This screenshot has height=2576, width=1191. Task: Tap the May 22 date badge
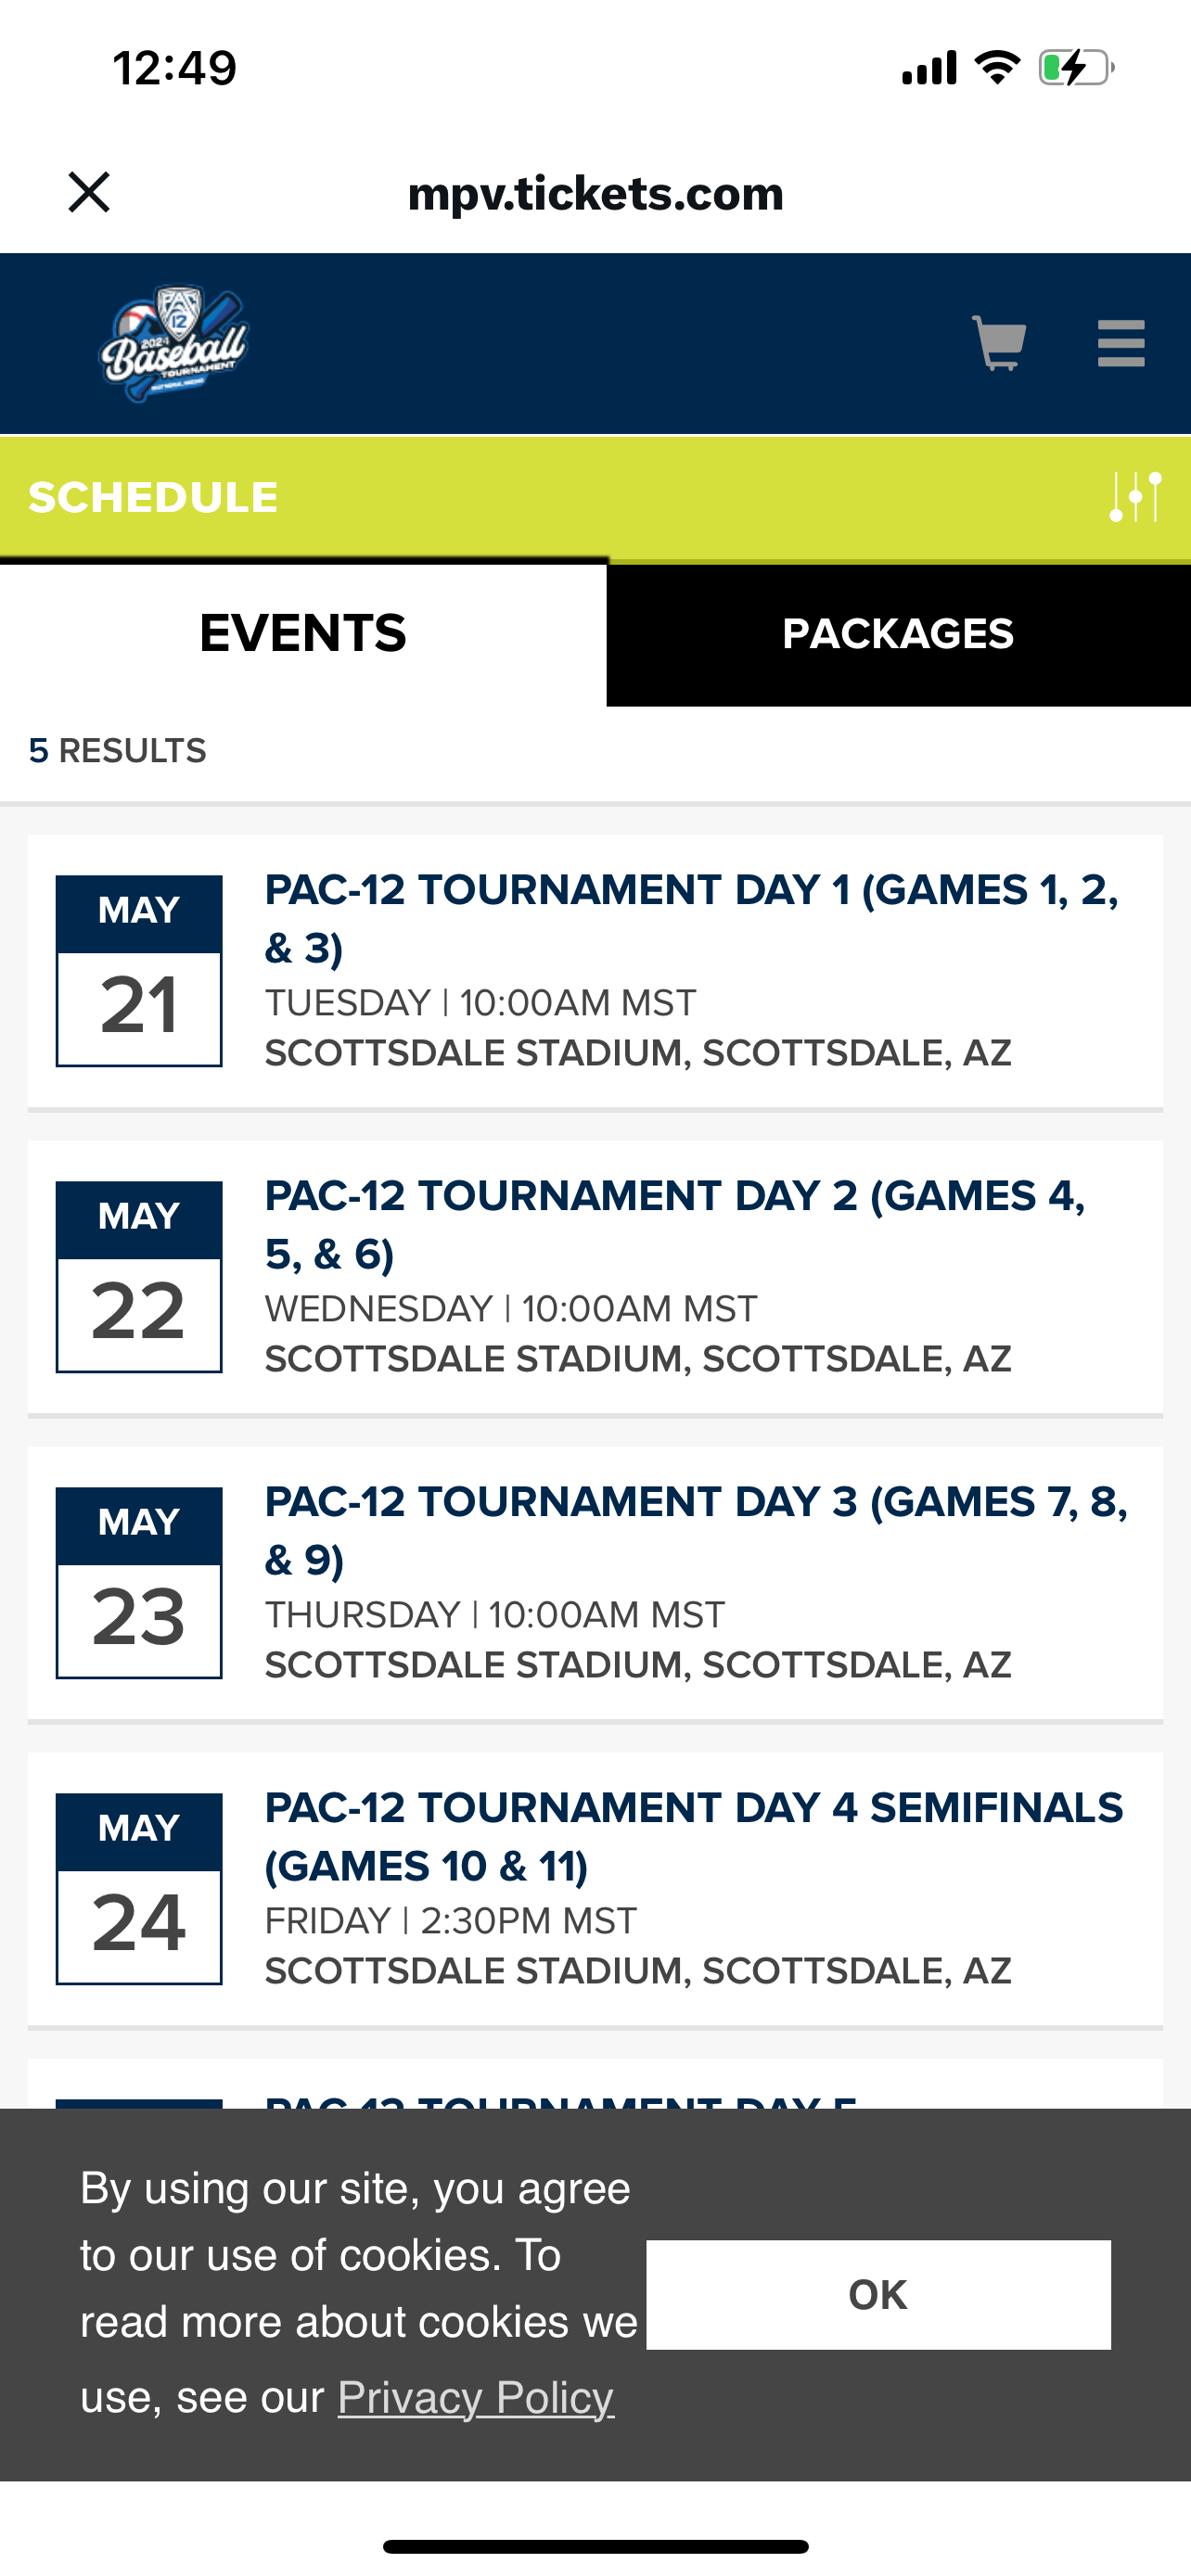139,1277
